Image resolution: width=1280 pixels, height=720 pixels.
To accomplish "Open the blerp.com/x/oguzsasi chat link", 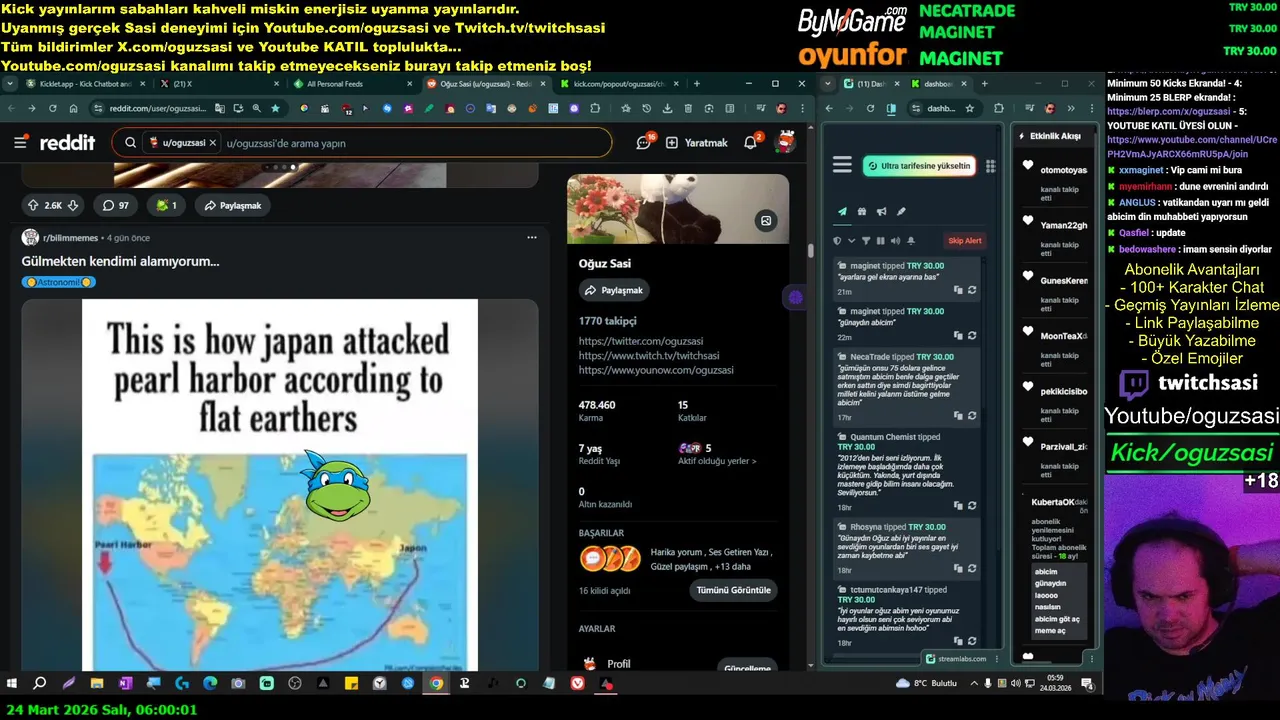I will 1169,111.
